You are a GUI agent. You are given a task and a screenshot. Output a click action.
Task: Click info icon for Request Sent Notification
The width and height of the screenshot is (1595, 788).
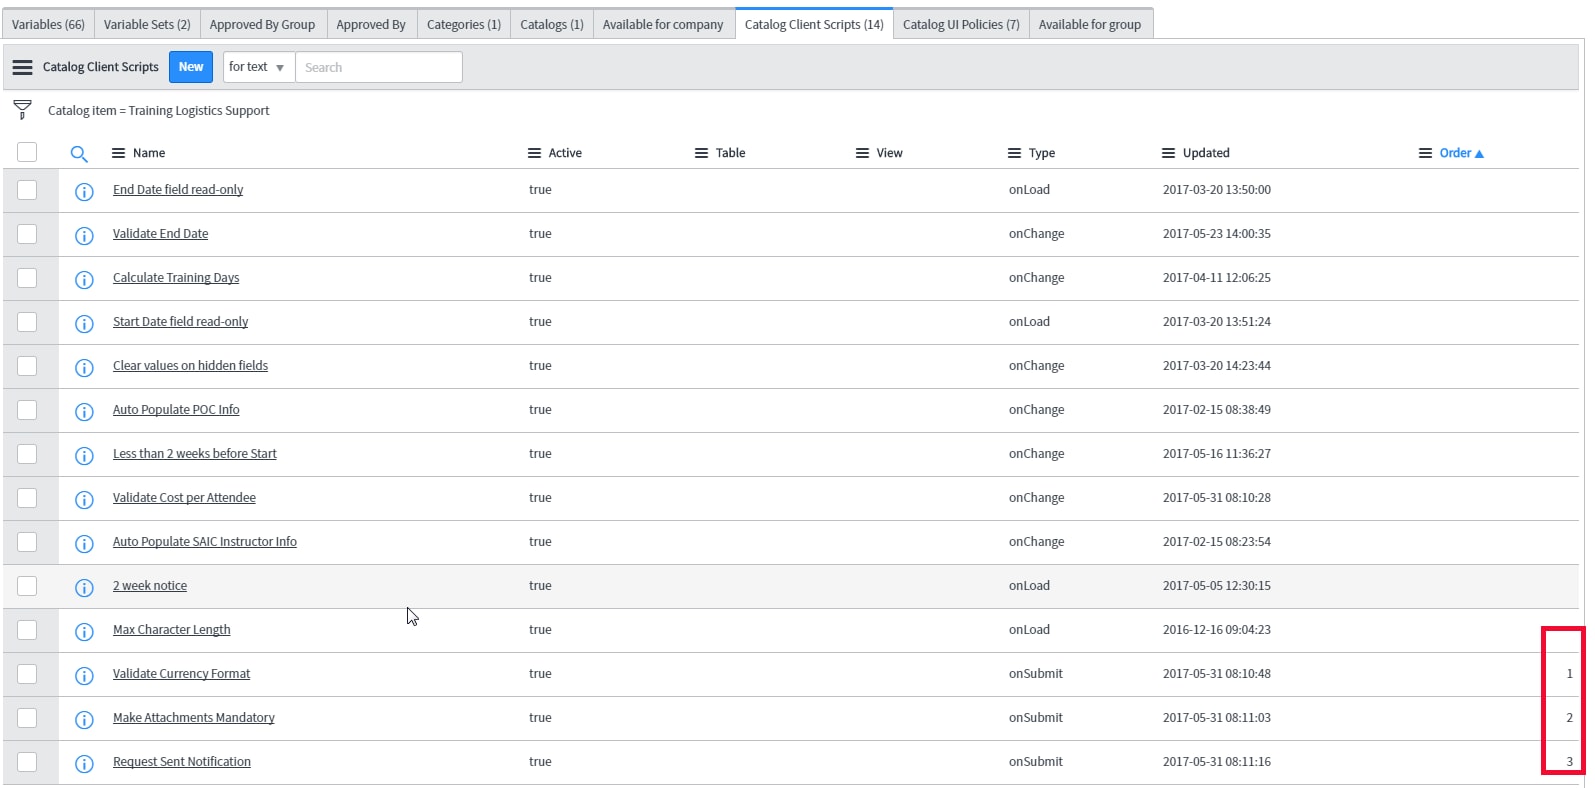[85, 763]
